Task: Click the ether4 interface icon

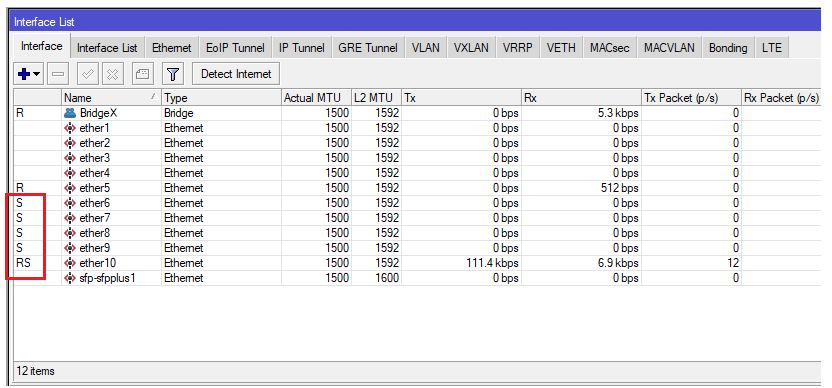Action: (70, 173)
